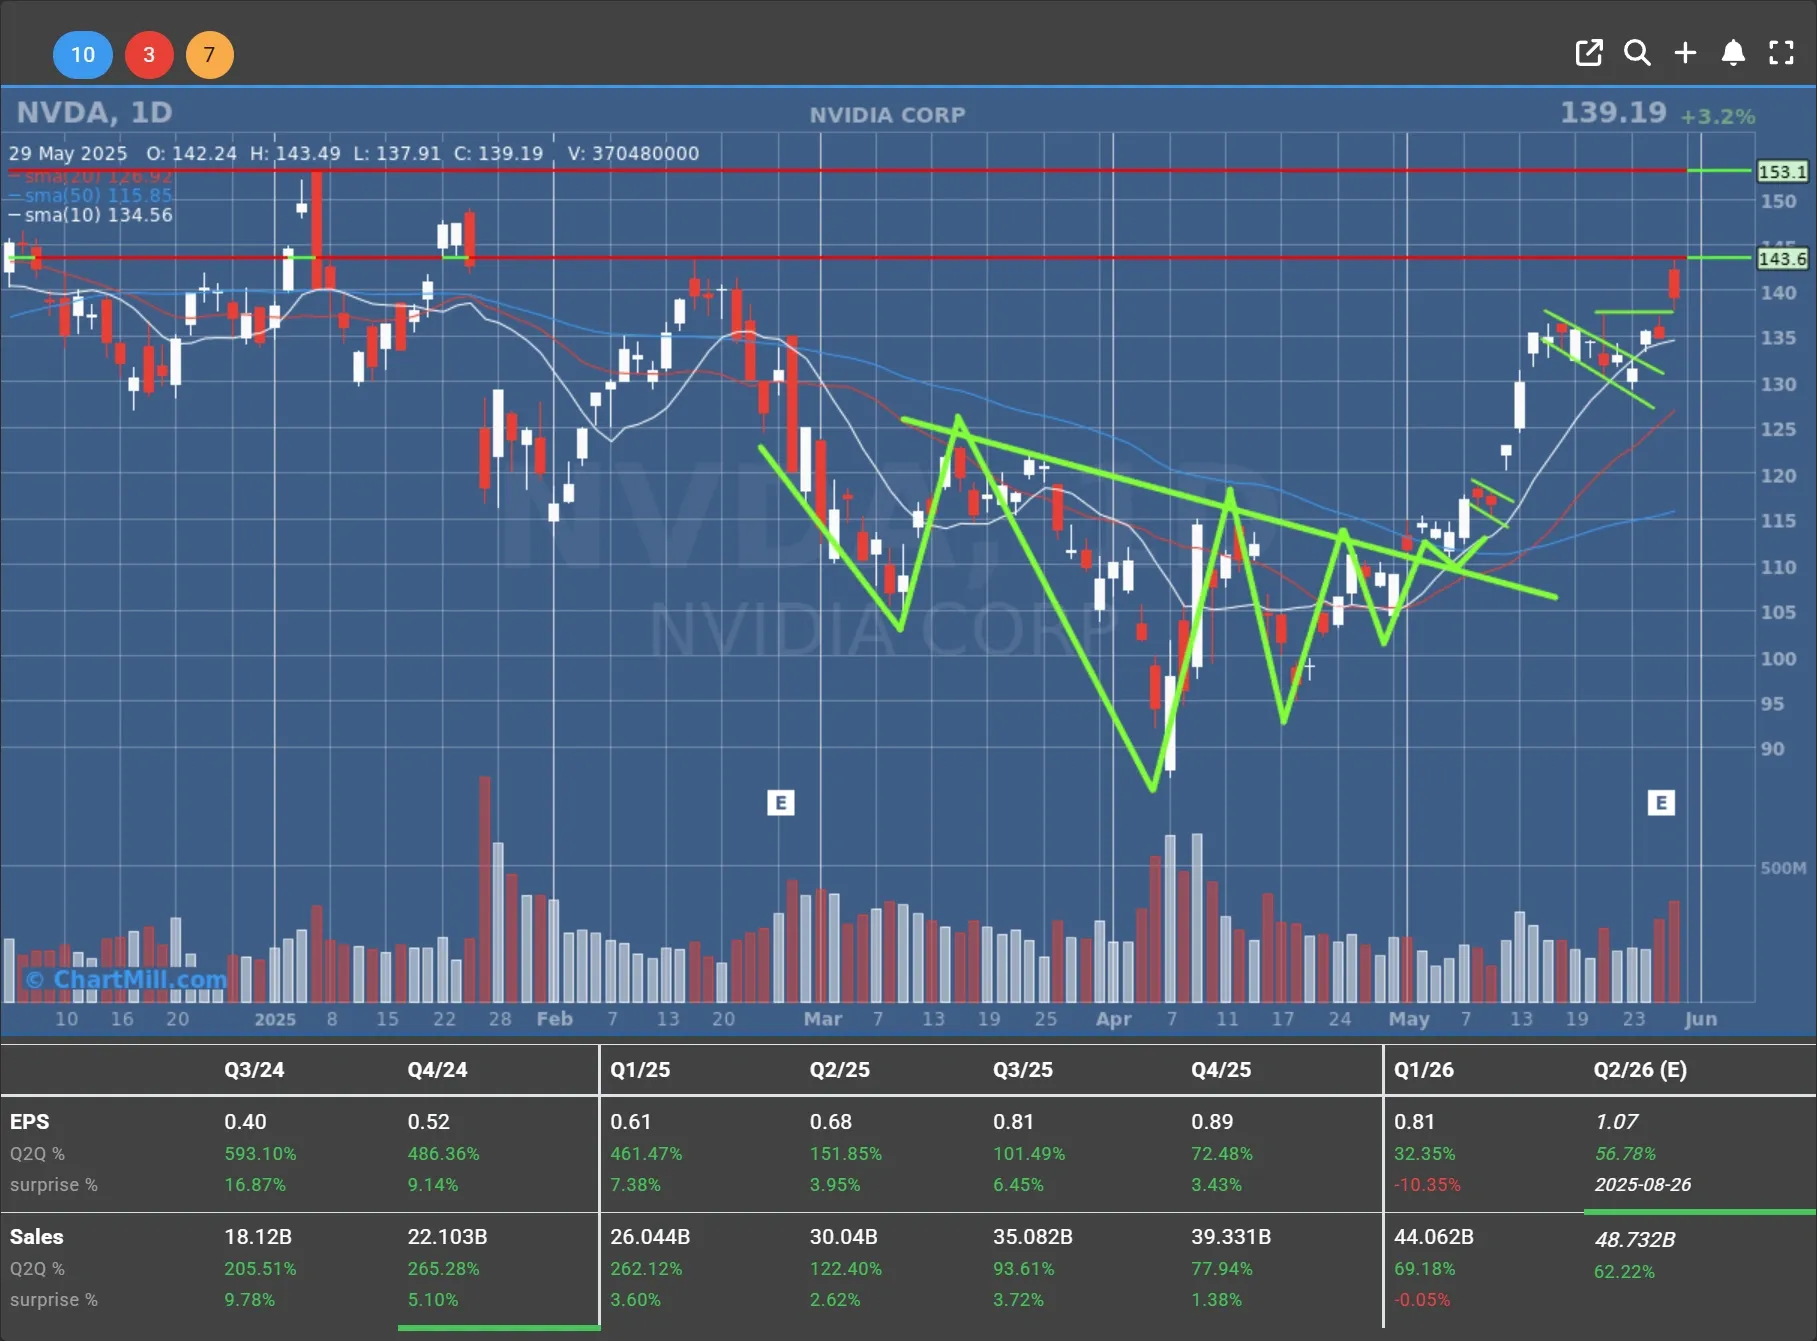Select the Q3/24 column header
1817x1341 pixels.
click(254, 1069)
